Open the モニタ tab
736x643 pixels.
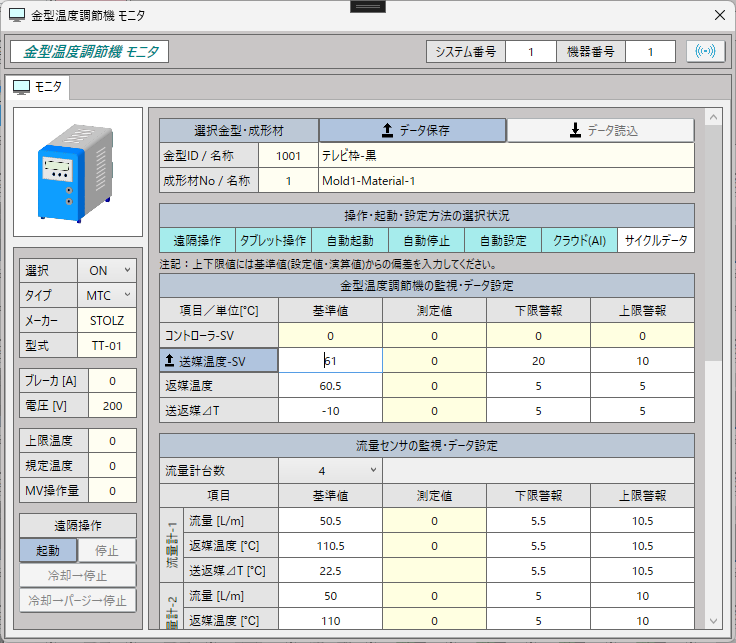[38, 87]
